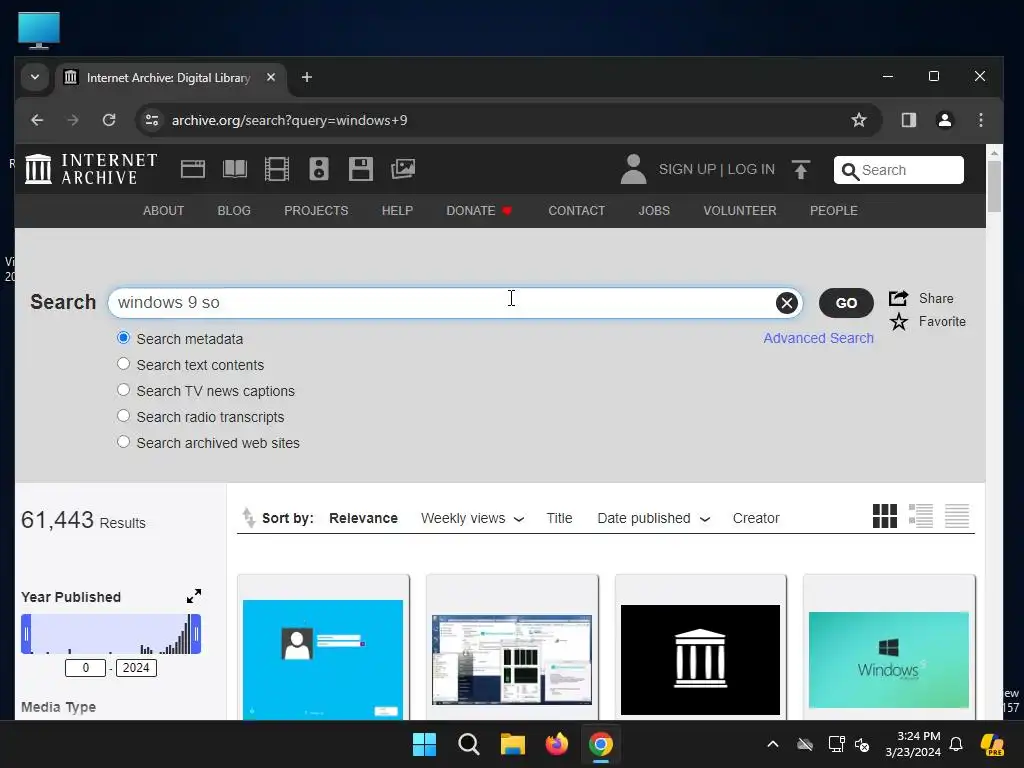This screenshot has width=1024, height=768.
Task: Open the DONATE menu item
Action: [x=479, y=211]
